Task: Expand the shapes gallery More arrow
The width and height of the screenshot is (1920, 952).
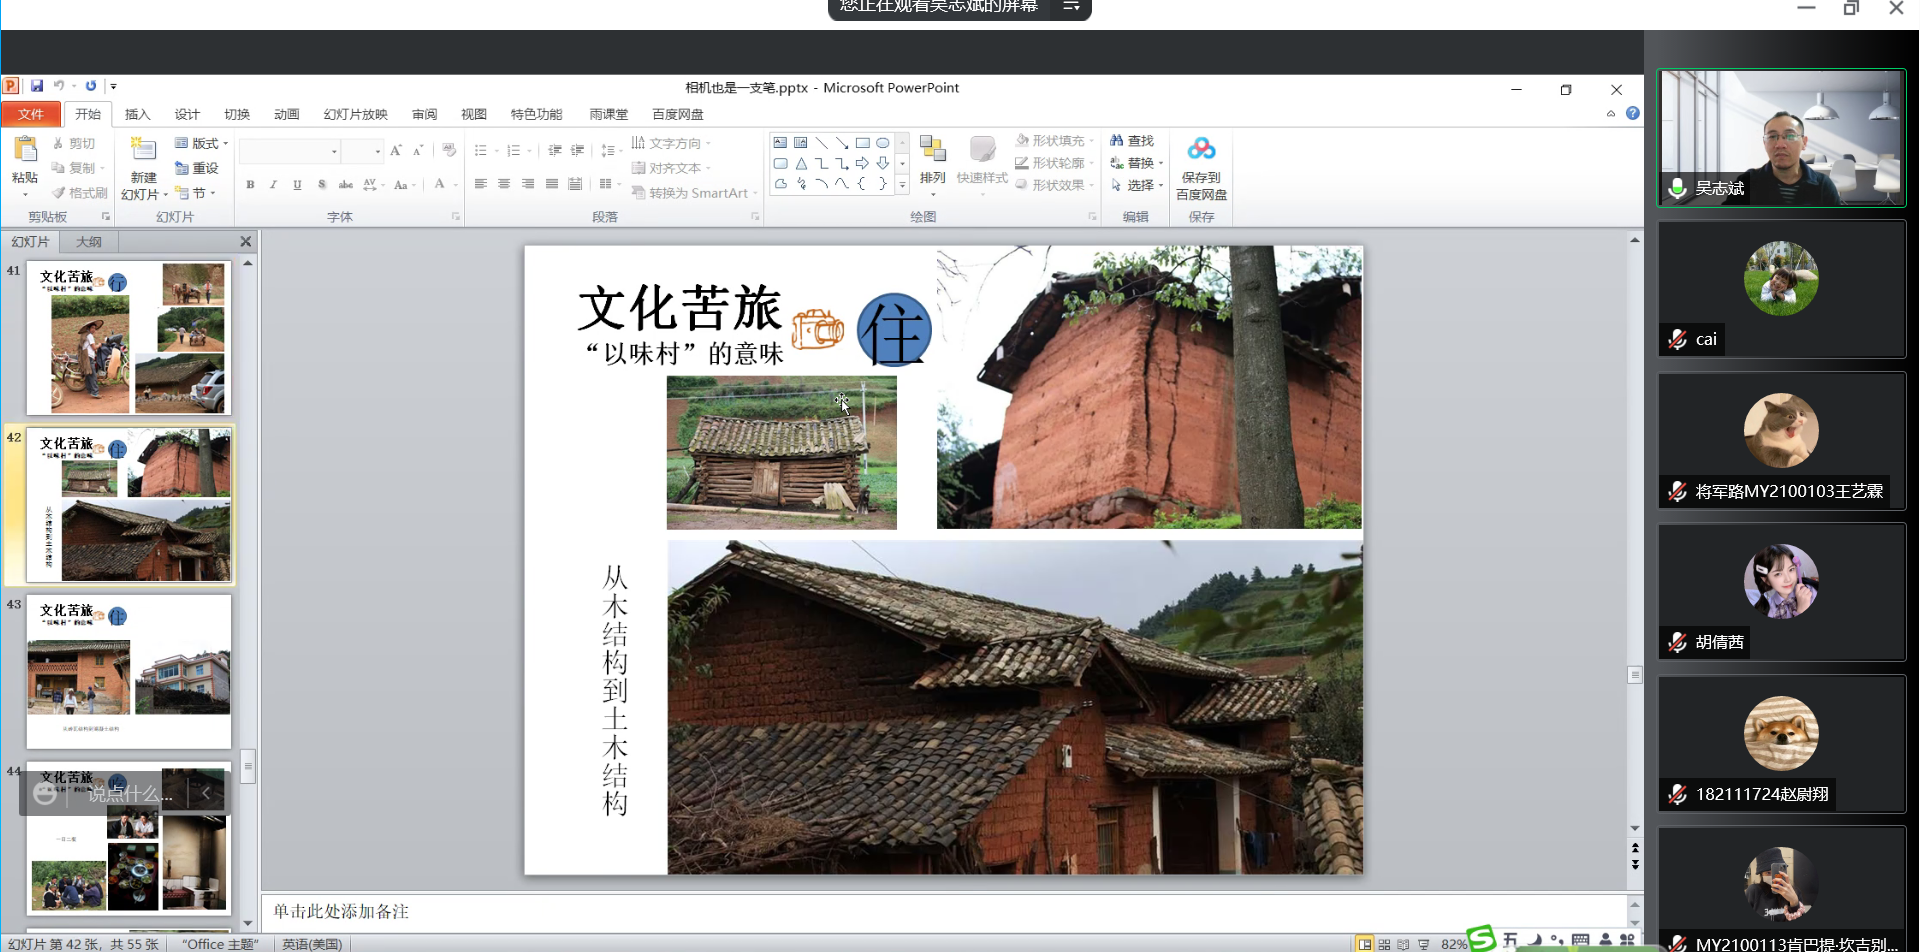Action: (902, 184)
